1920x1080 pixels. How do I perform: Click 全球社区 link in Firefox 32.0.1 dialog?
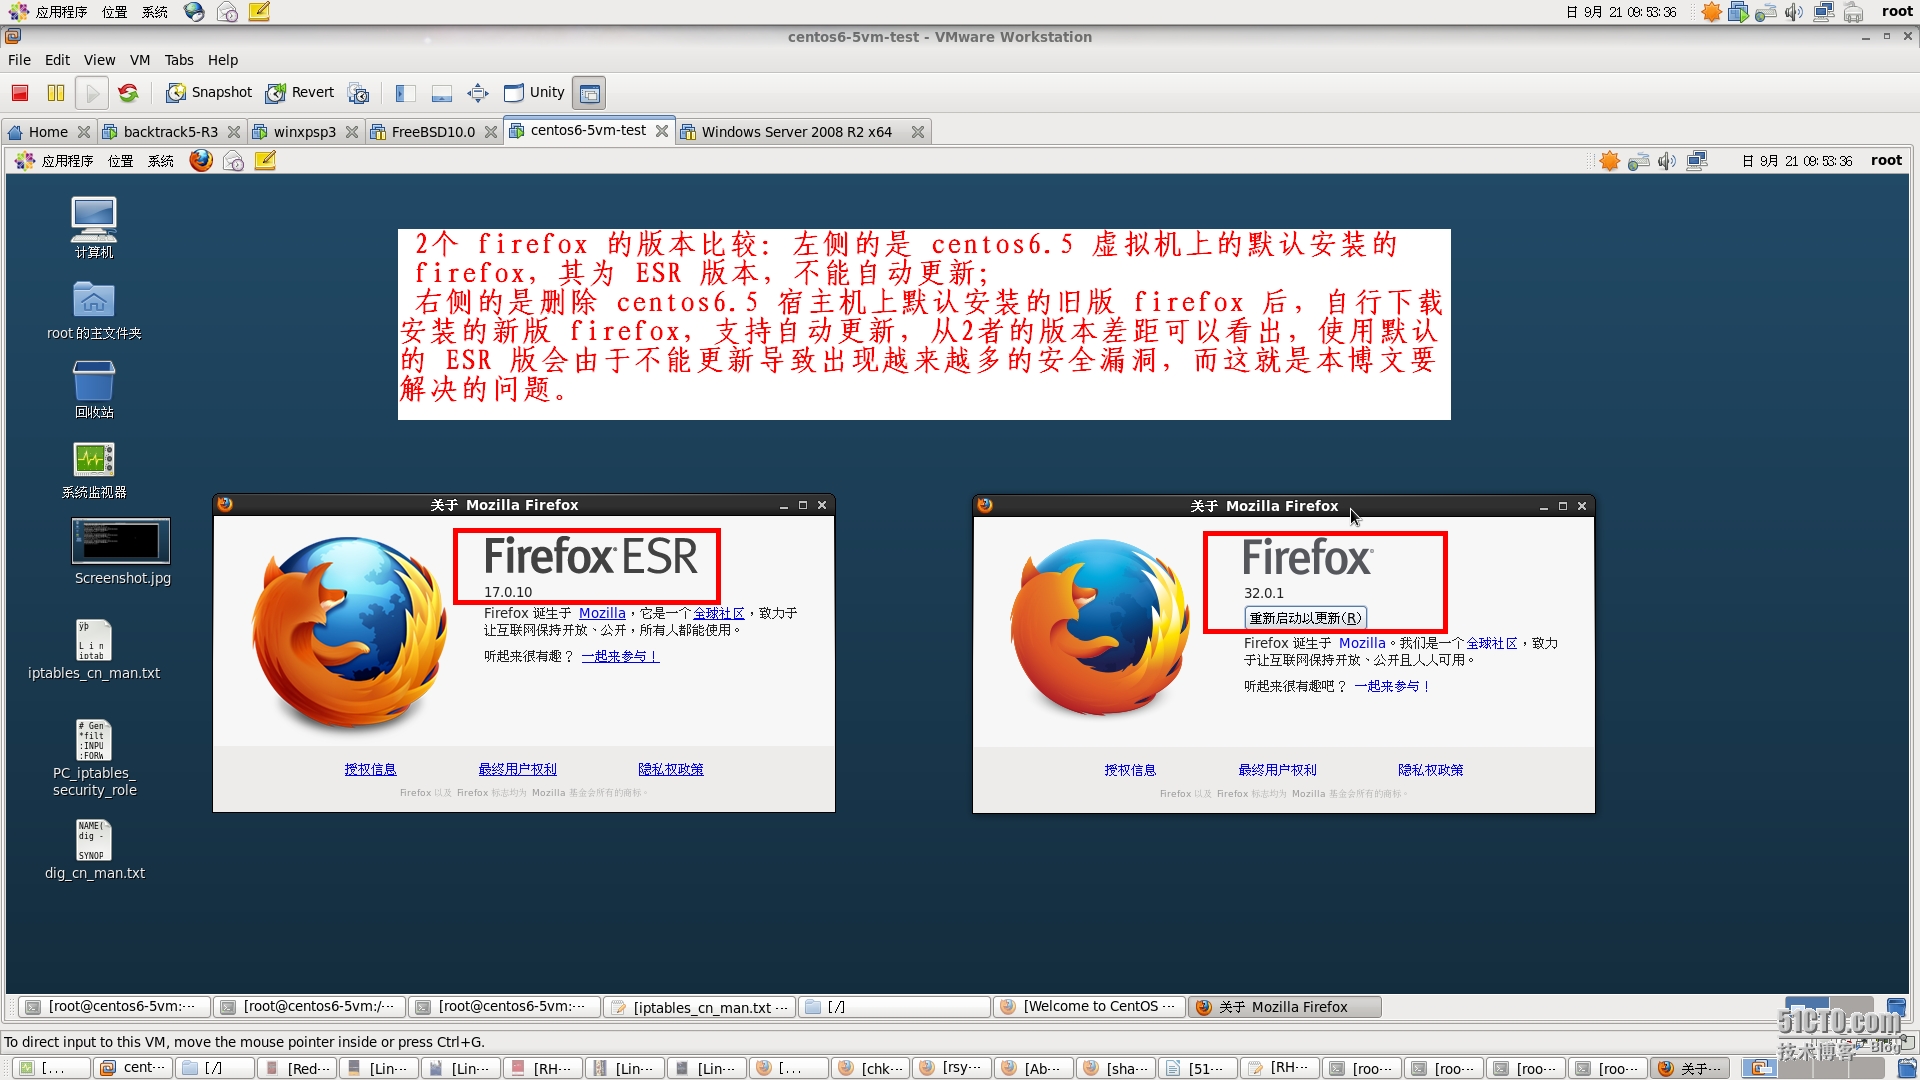click(1492, 643)
